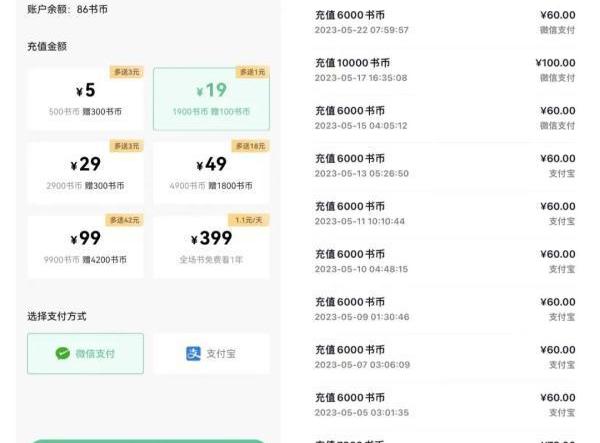Click the green confirm button at bottom
This screenshot has width=600, height=443.
[148, 441]
